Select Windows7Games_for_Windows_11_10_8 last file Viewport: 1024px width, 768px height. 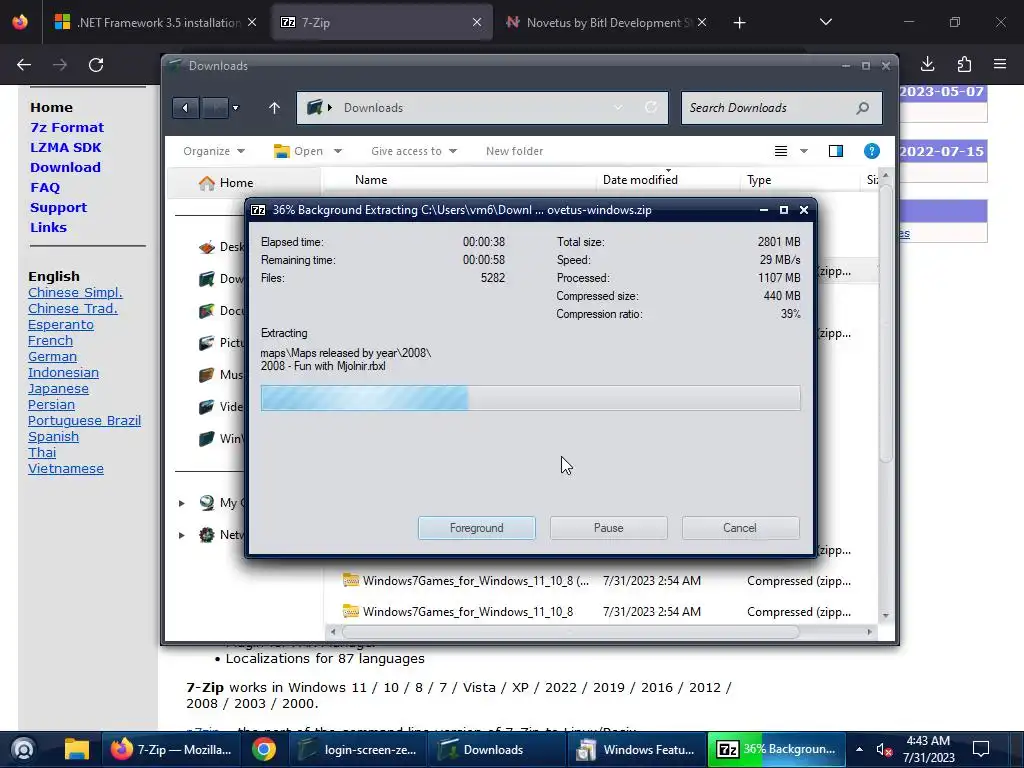468,612
